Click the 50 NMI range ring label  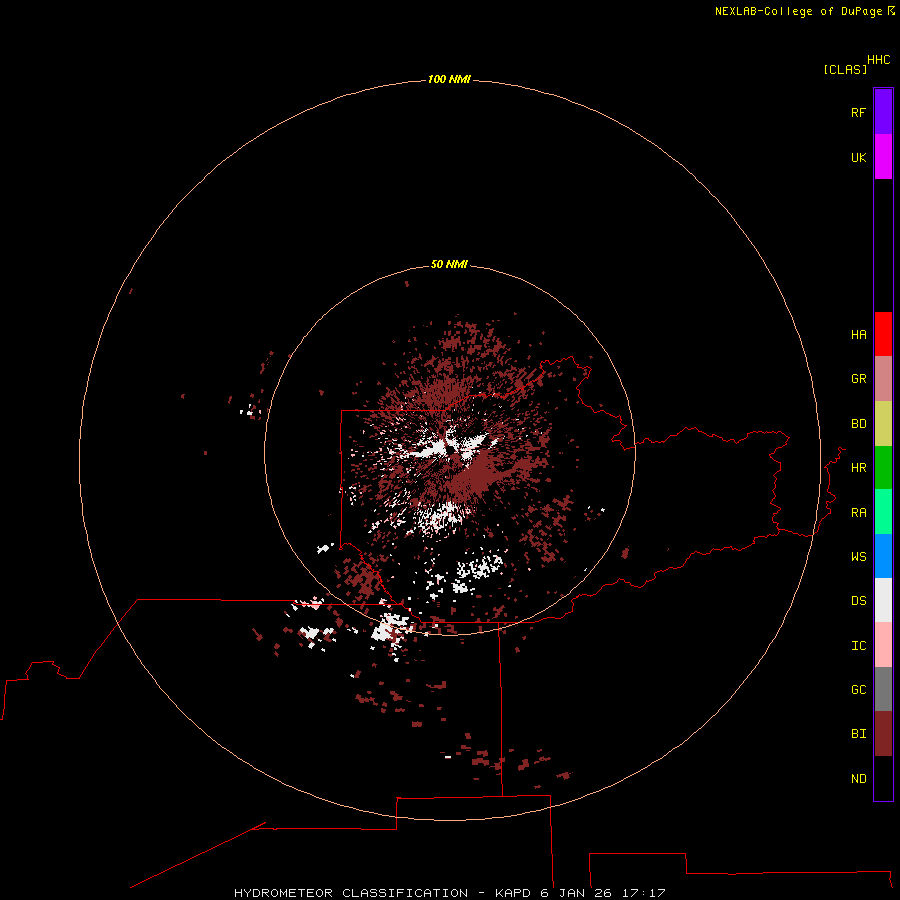(449, 264)
